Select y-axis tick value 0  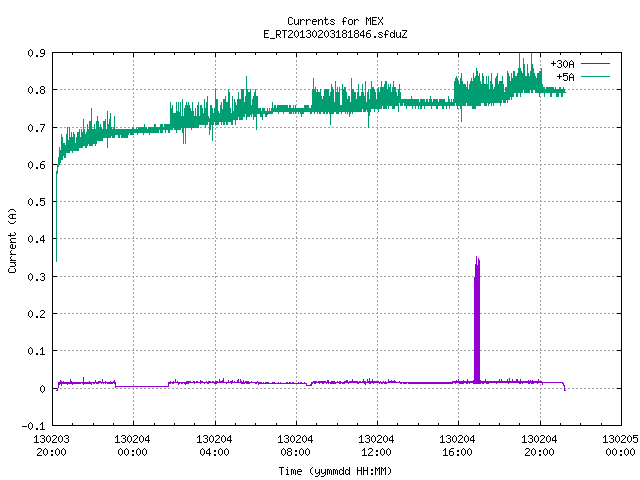coord(42,389)
